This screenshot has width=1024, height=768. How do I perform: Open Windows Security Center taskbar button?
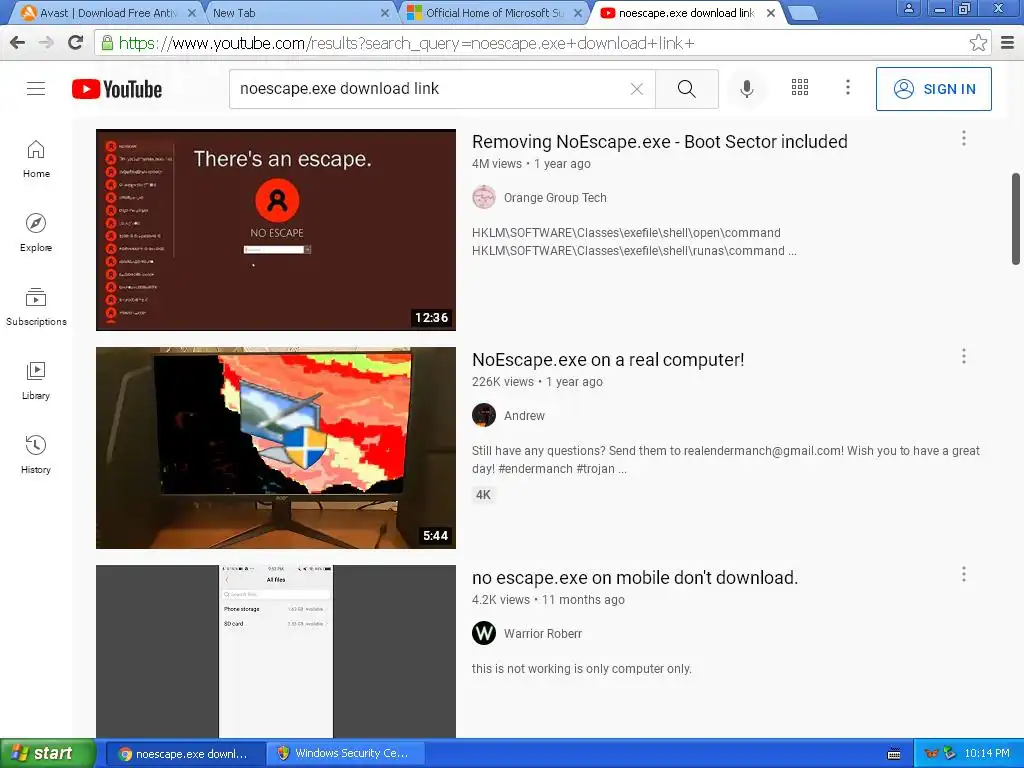point(346,754)
